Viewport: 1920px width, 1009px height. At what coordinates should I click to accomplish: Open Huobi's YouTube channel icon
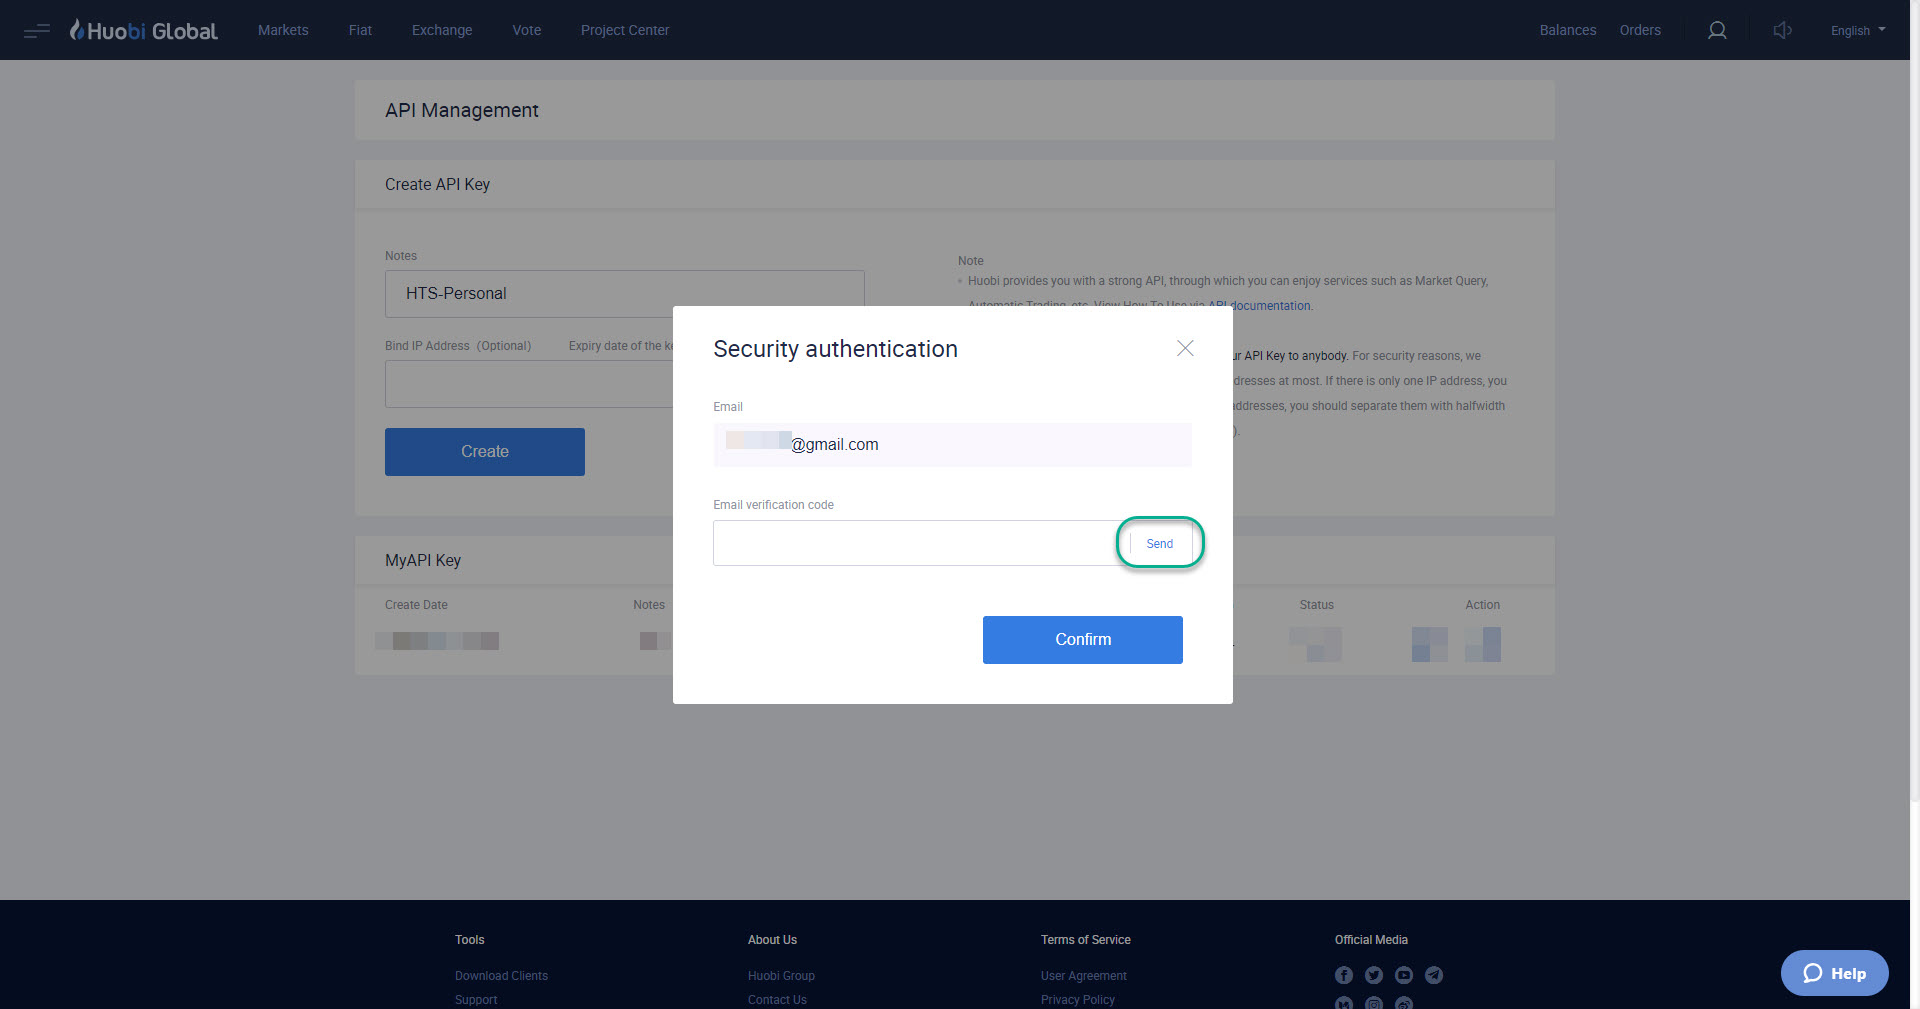click(1403, 975)
